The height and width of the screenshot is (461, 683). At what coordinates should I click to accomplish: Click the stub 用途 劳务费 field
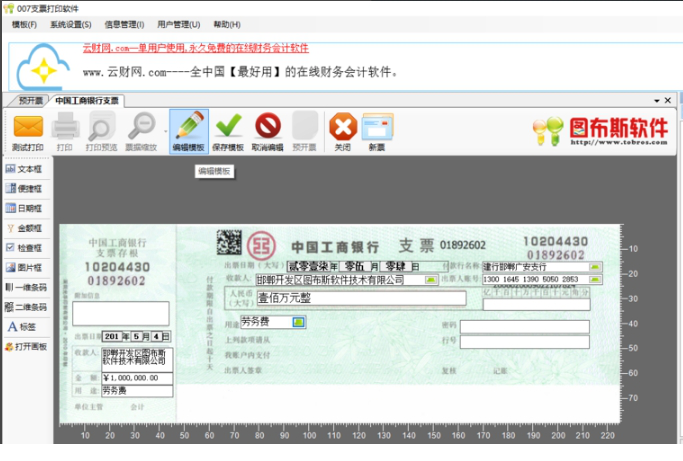pyautogui.click(x=137, y=391)
